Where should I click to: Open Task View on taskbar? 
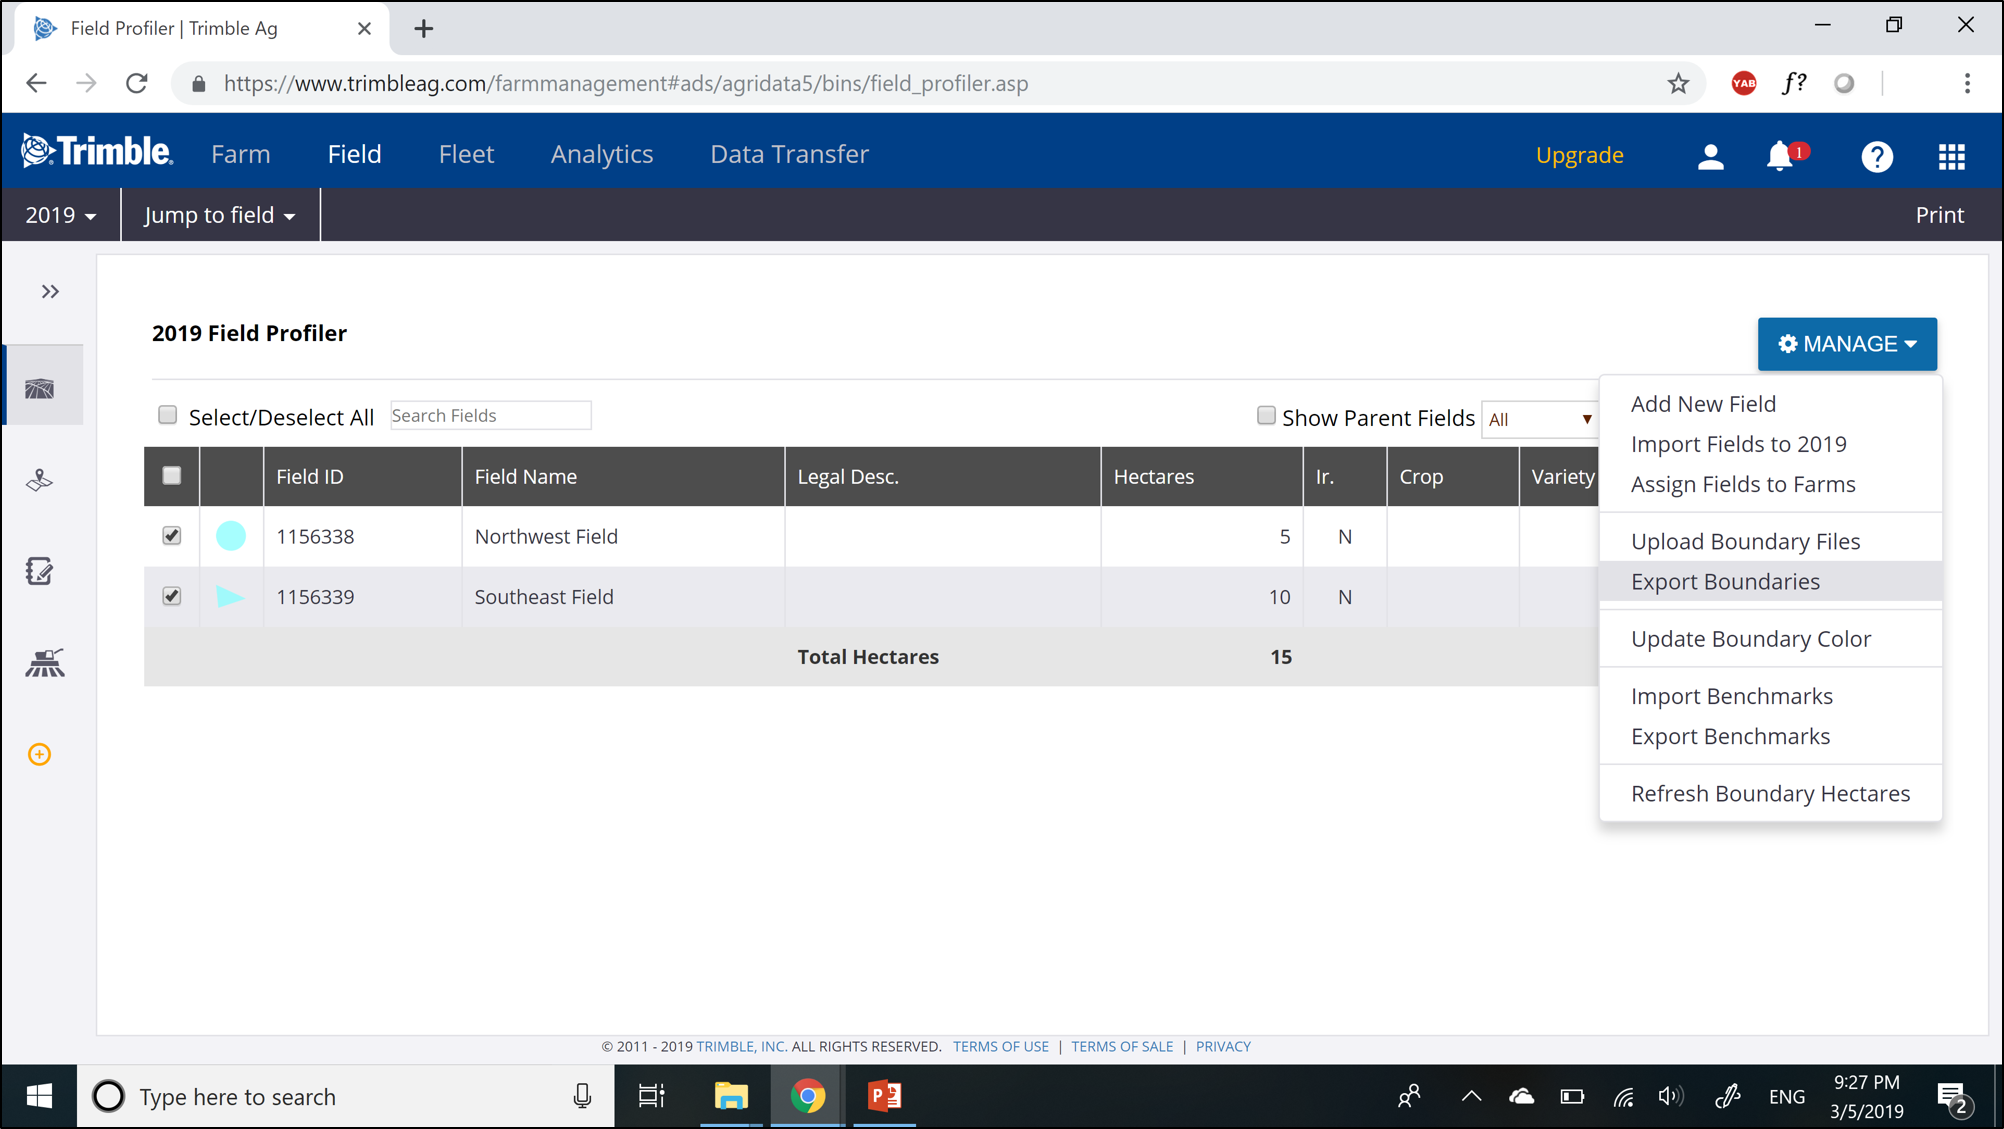651,1096
